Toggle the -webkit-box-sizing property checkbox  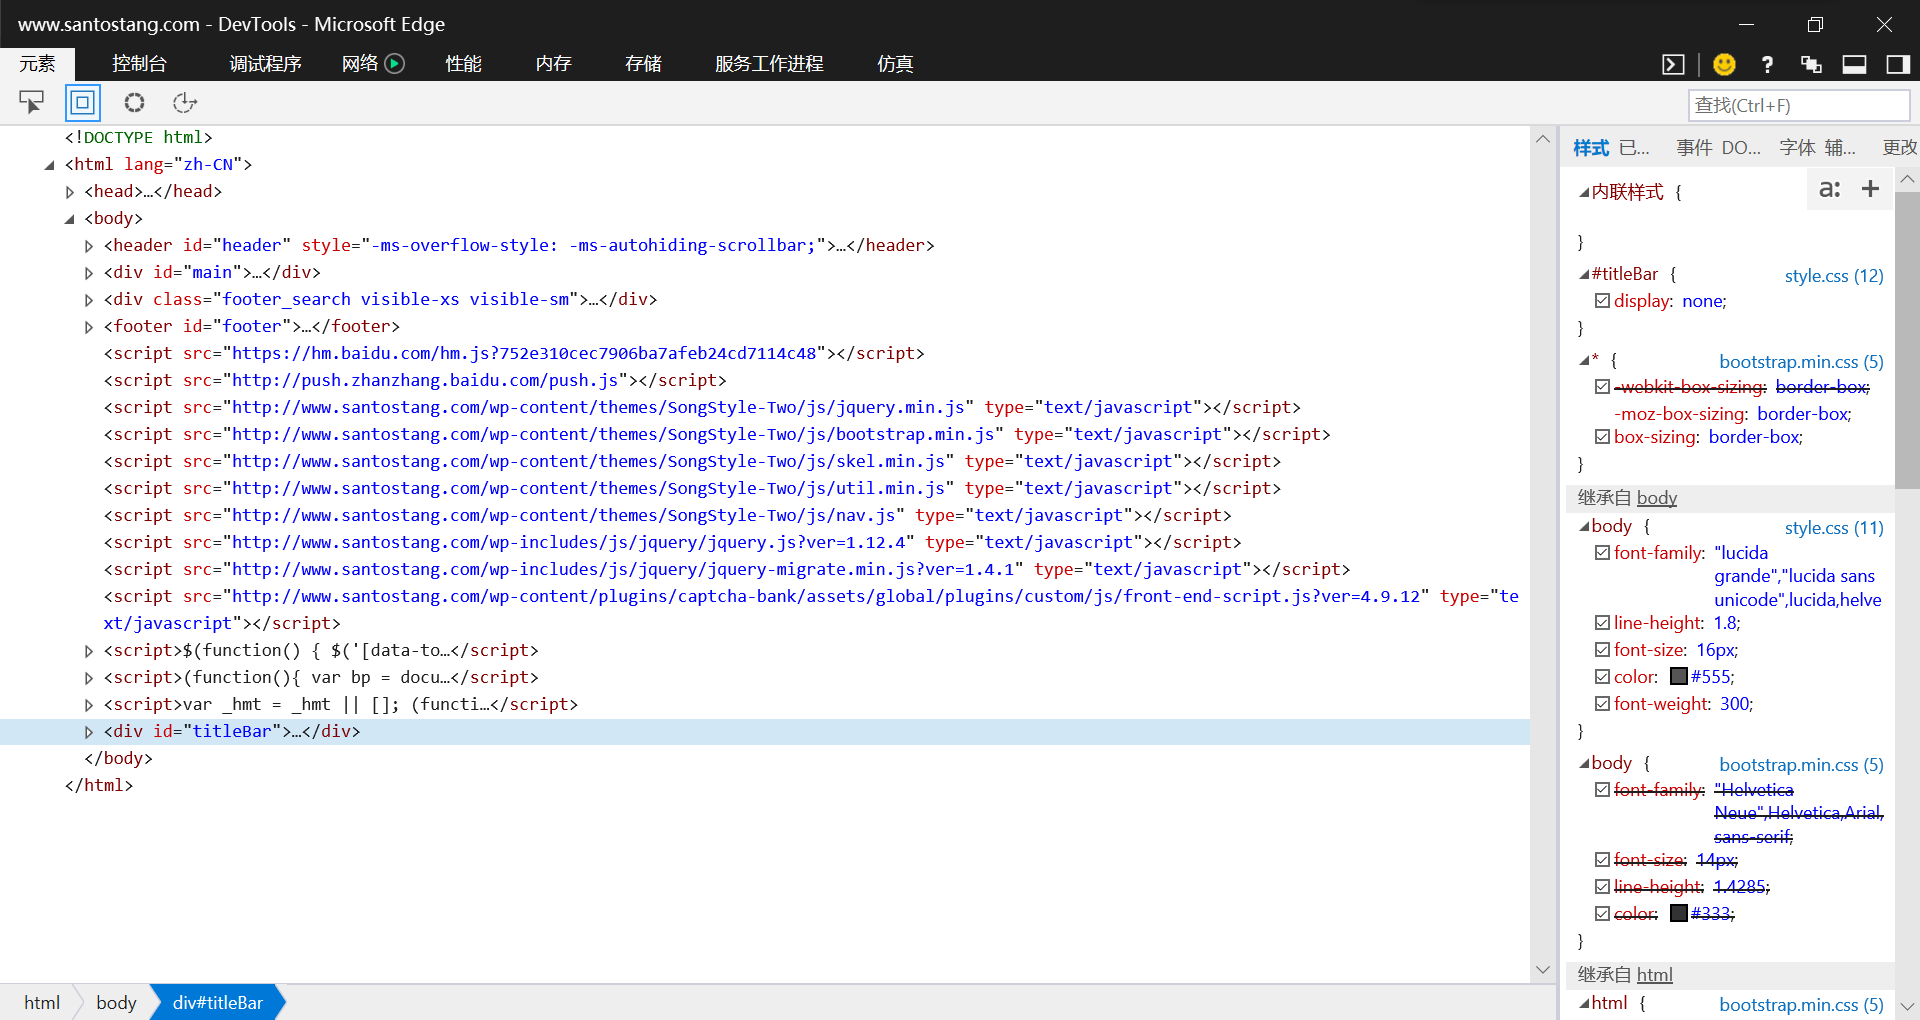point(1602,386)
